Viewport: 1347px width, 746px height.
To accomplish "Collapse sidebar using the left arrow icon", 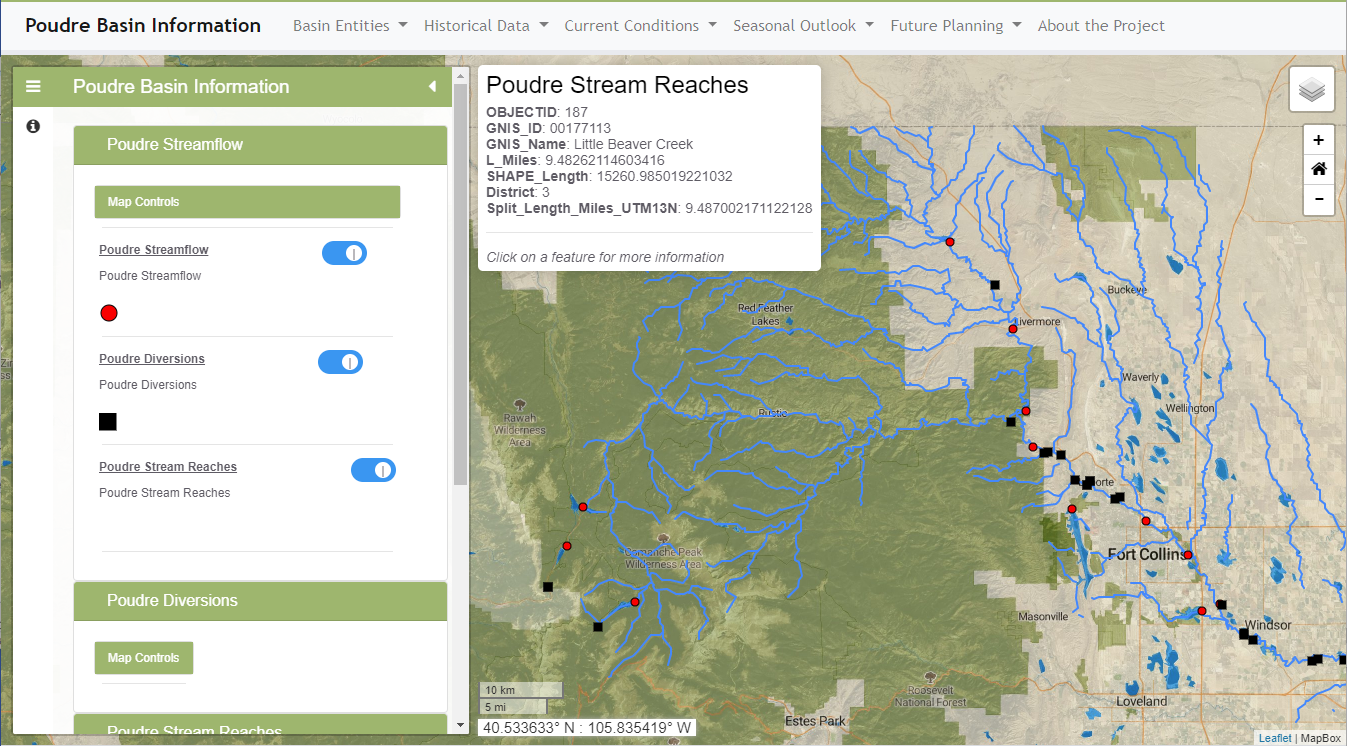I will (432, 87).
